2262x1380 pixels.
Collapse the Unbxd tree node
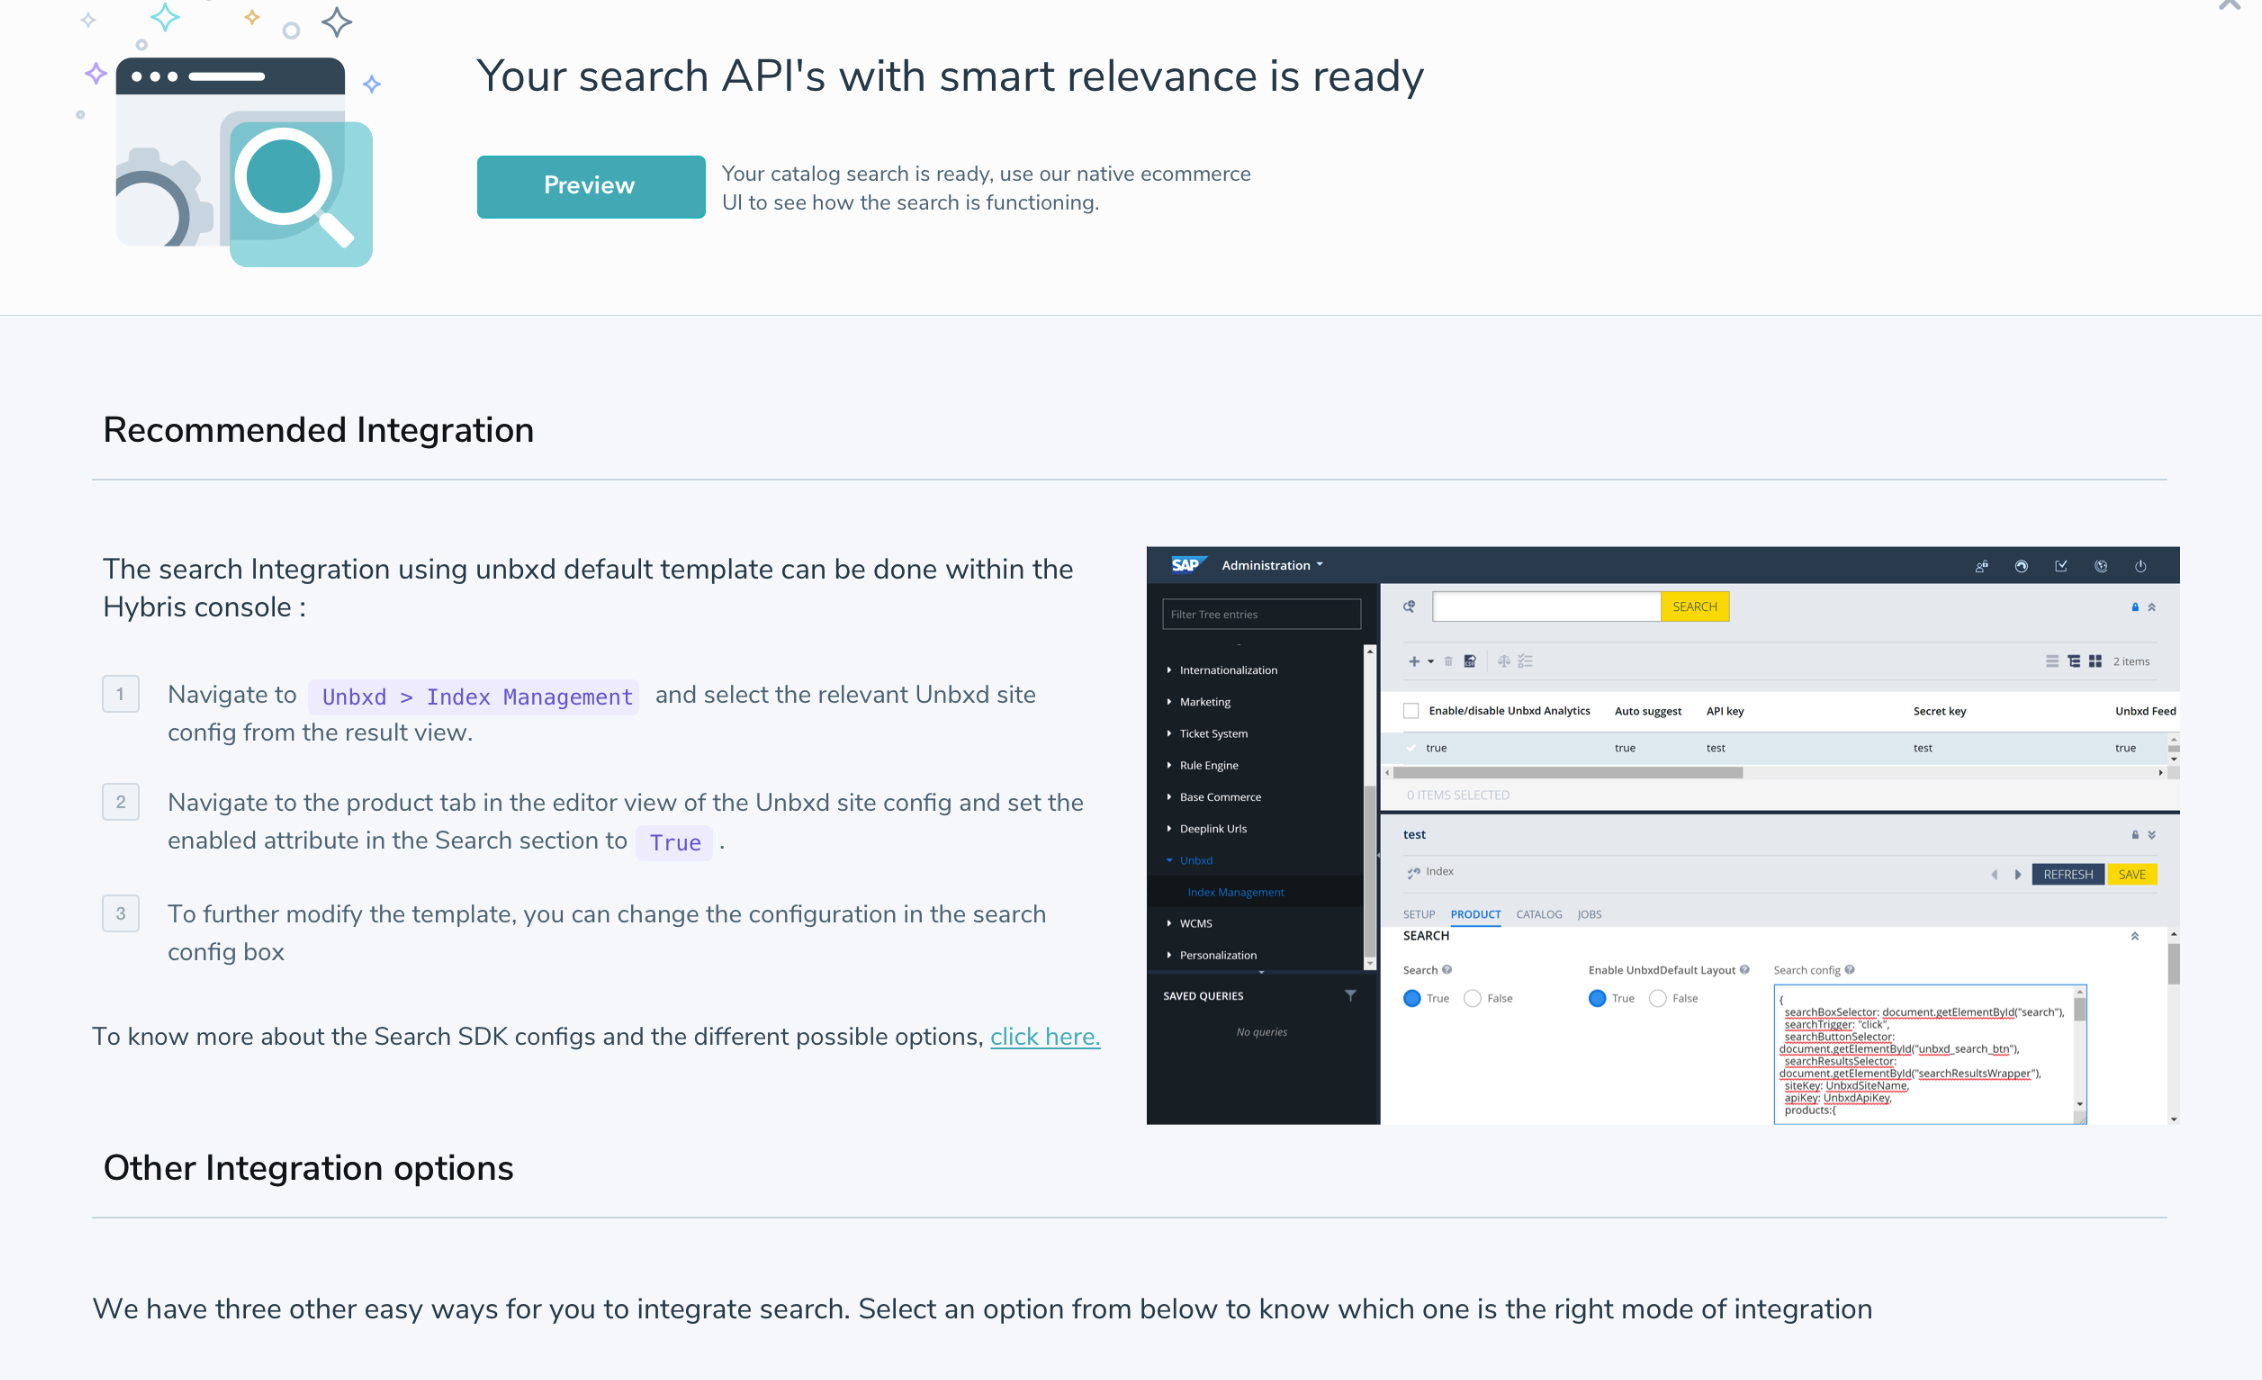(x=1169, y=860)
